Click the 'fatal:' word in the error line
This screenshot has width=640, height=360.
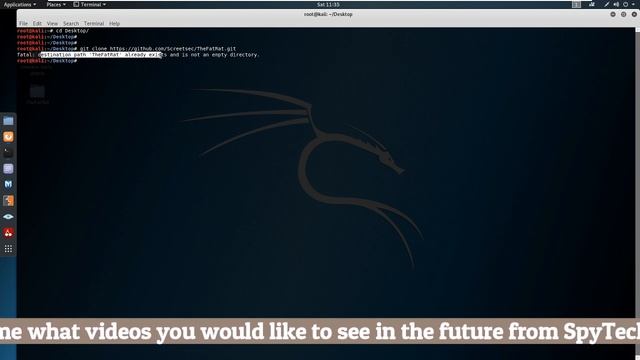click(26, 55)
